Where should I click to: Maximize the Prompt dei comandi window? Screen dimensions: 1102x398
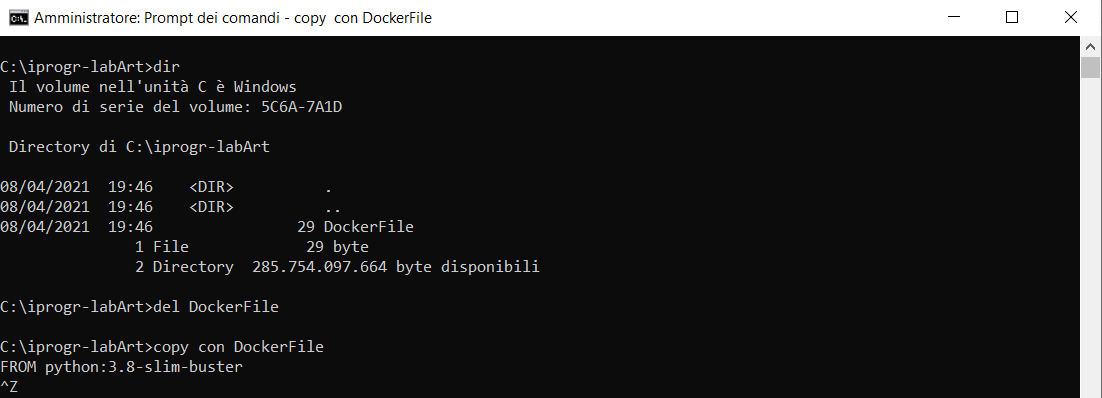1012,18
